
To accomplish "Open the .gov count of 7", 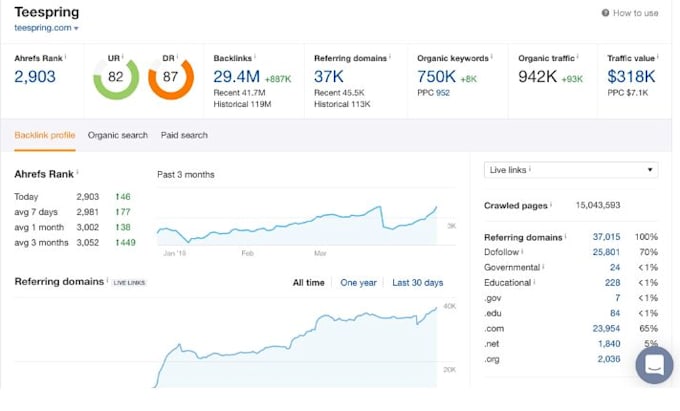I will click(x=618, y=298).
